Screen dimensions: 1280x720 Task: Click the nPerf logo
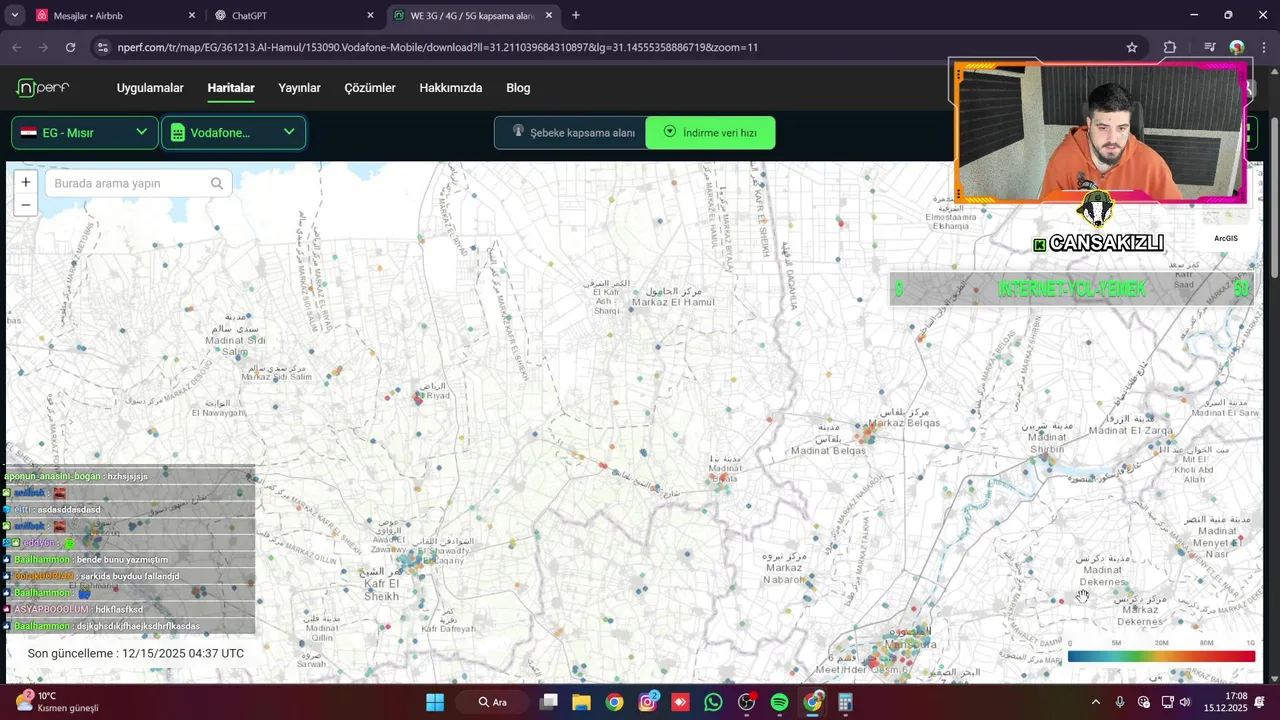(43, 88)
